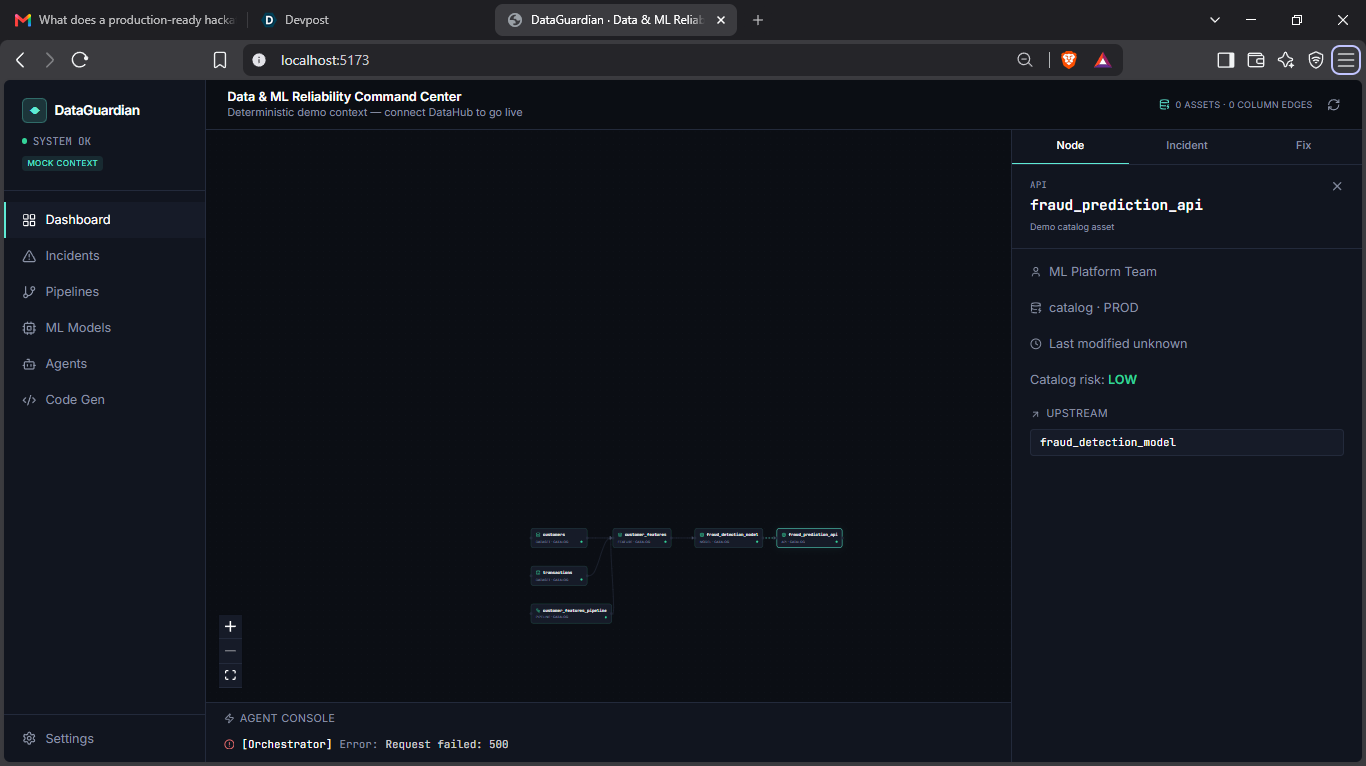
Task: Open the browser zoom magnifier icon
Action: (1025, 60)
